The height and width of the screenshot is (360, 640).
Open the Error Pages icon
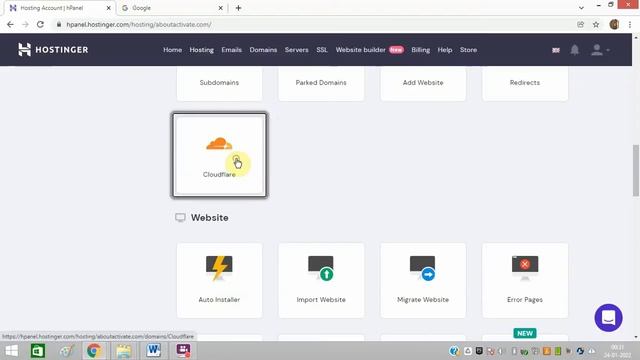tap(525, 268)
